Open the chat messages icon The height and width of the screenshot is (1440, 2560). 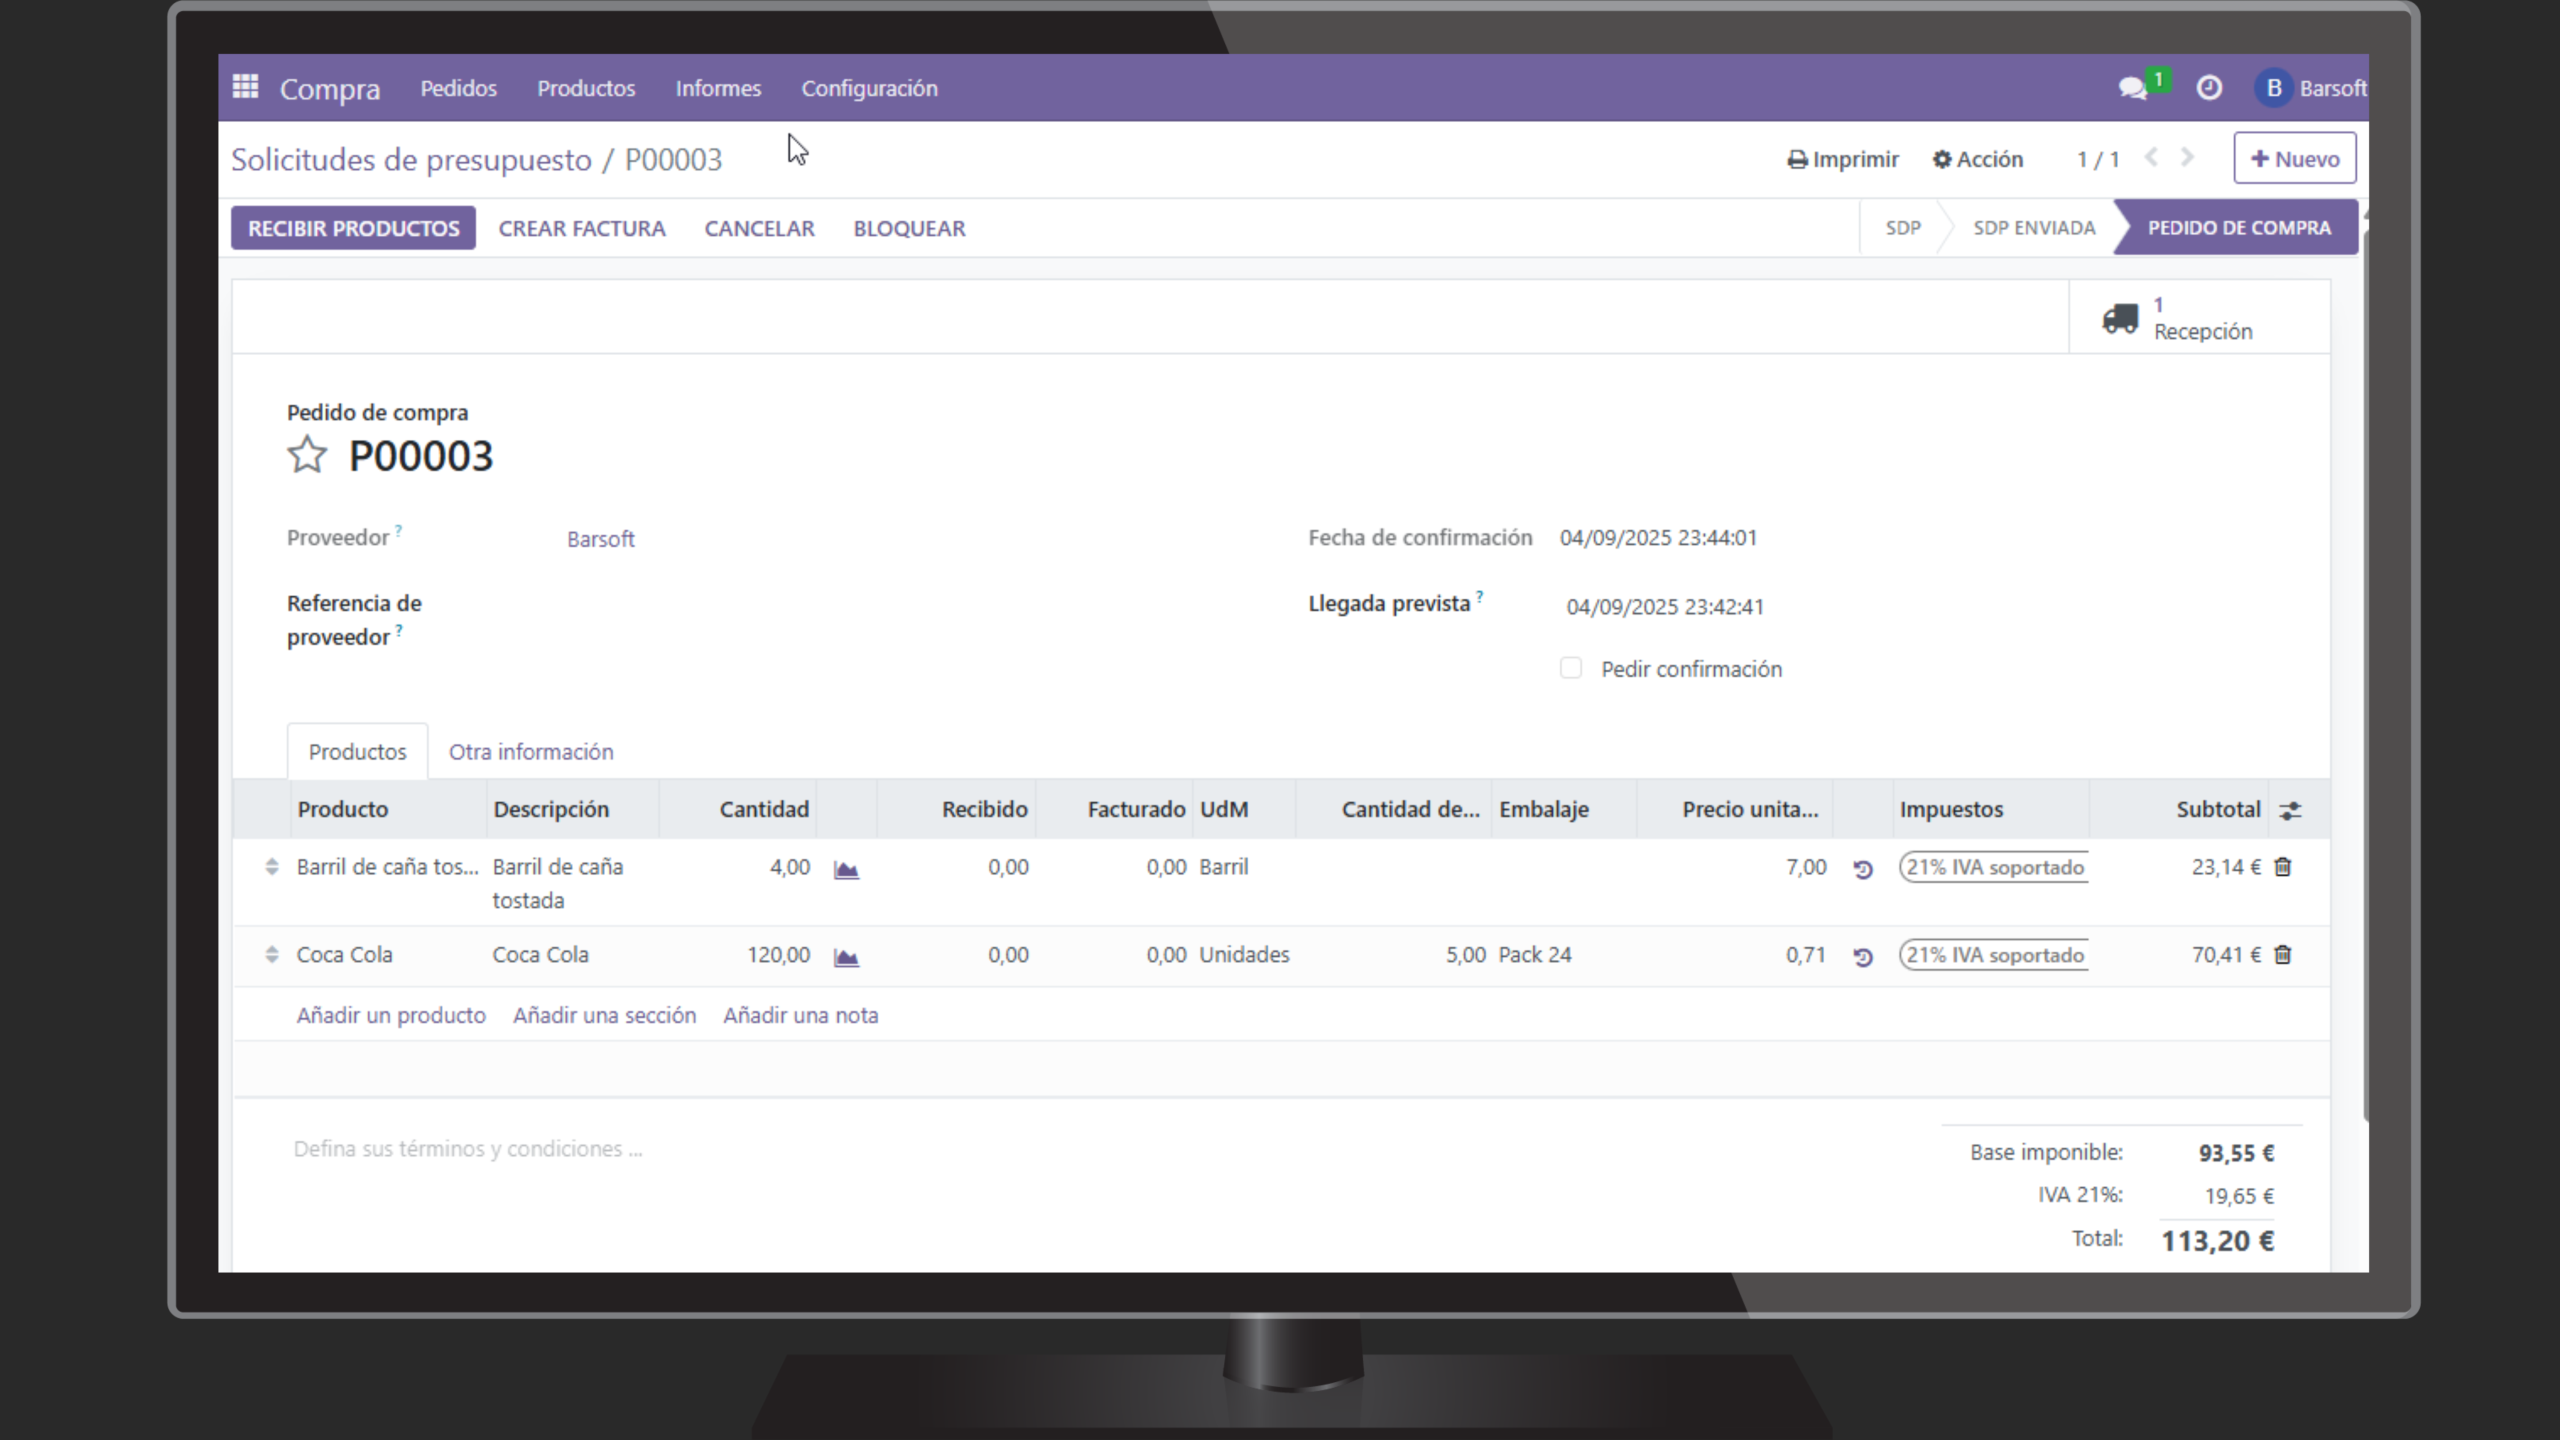coord(2132,89)
